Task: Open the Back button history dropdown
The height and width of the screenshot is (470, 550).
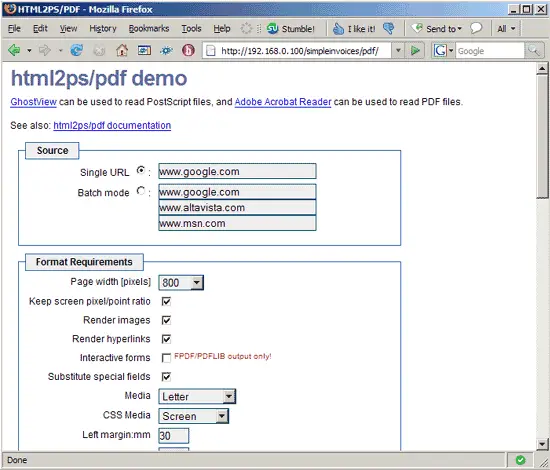Action: pos(29,51)
